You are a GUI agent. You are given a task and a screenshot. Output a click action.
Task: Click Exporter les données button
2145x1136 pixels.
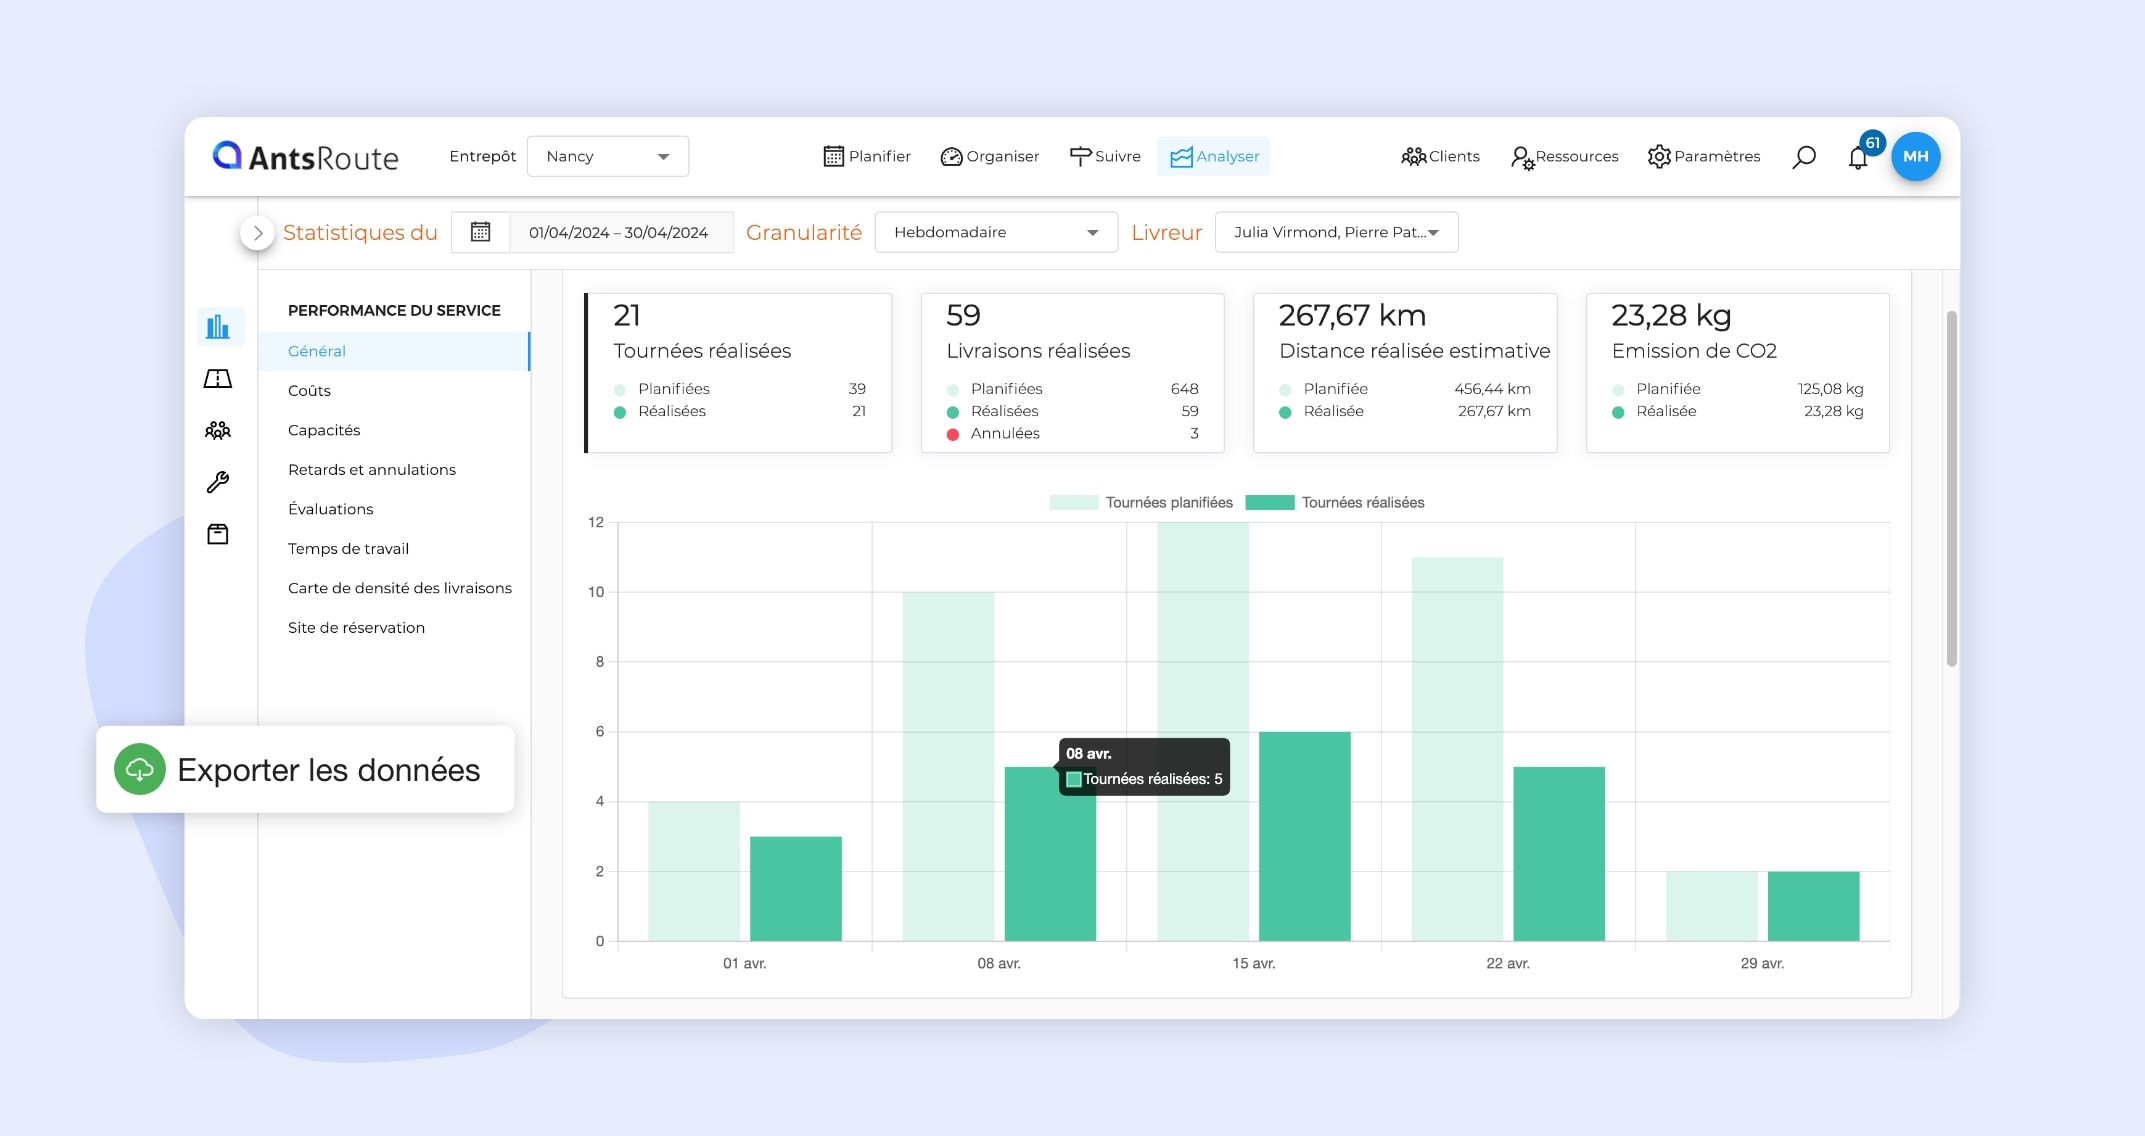point(305,769)
